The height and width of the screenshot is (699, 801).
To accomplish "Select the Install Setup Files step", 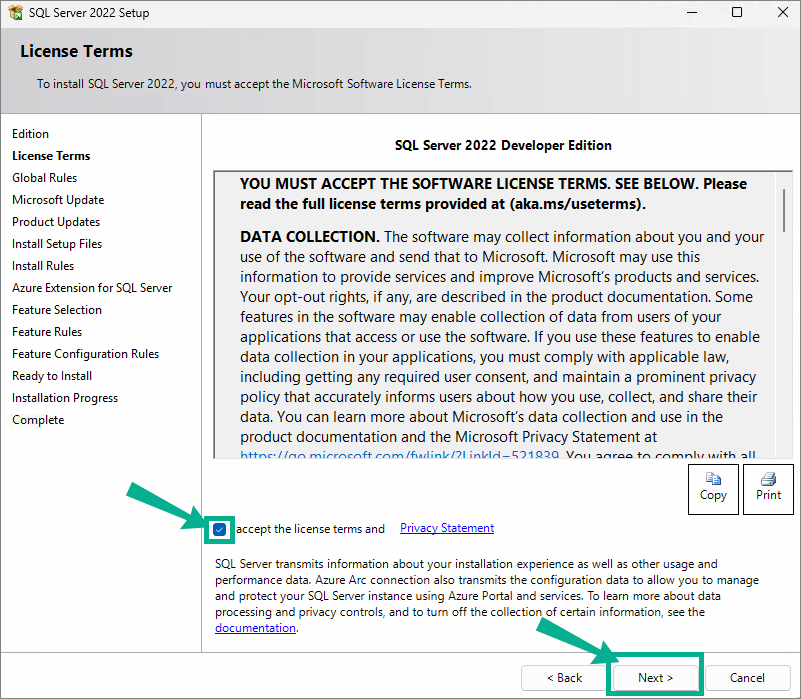I will click(x=57, y=244).
